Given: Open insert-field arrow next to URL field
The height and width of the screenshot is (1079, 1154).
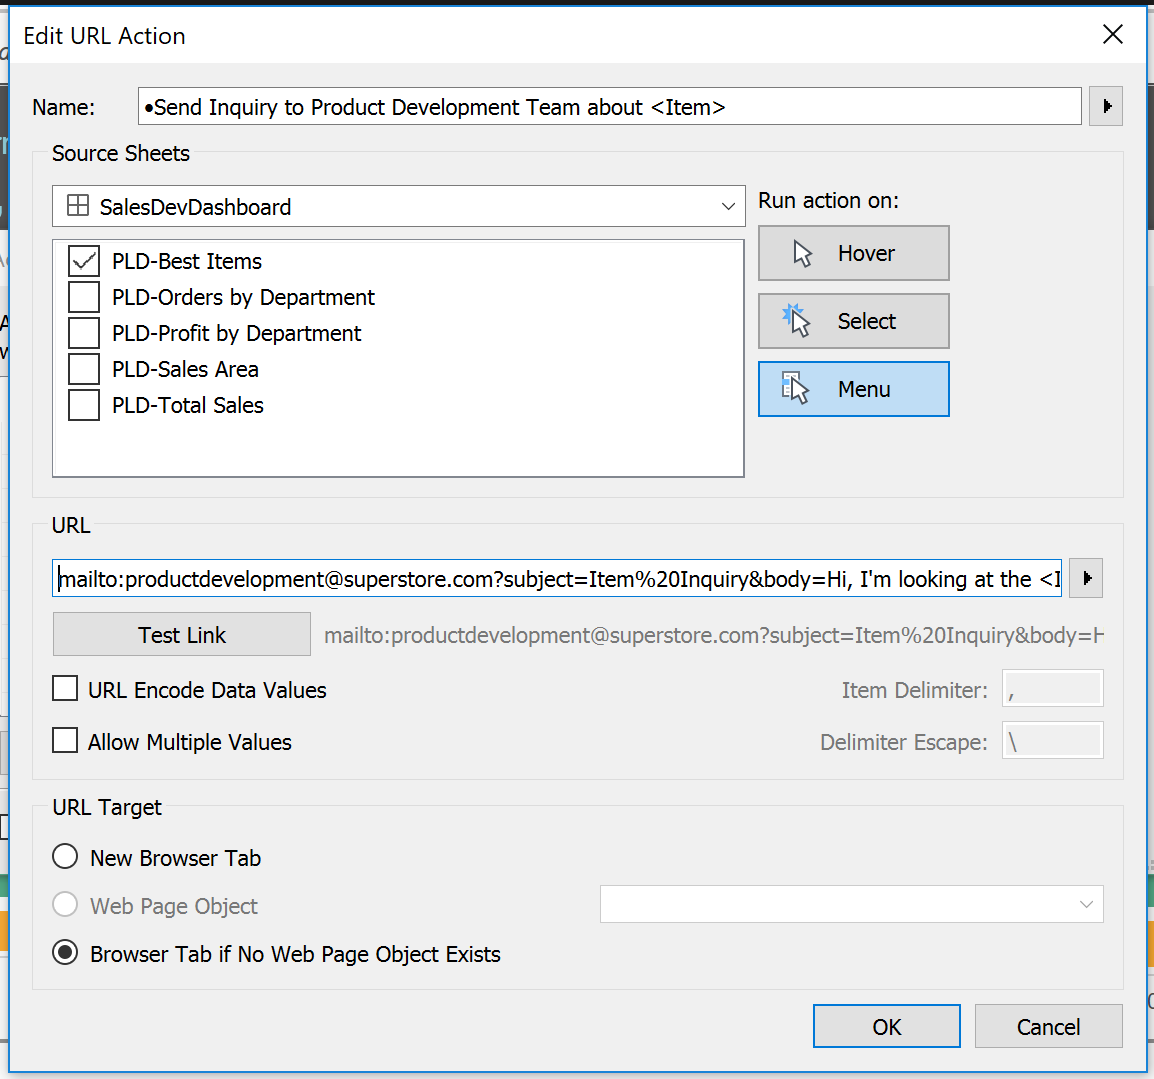Looking at the screenshot, I should [x=1086, y=579].
